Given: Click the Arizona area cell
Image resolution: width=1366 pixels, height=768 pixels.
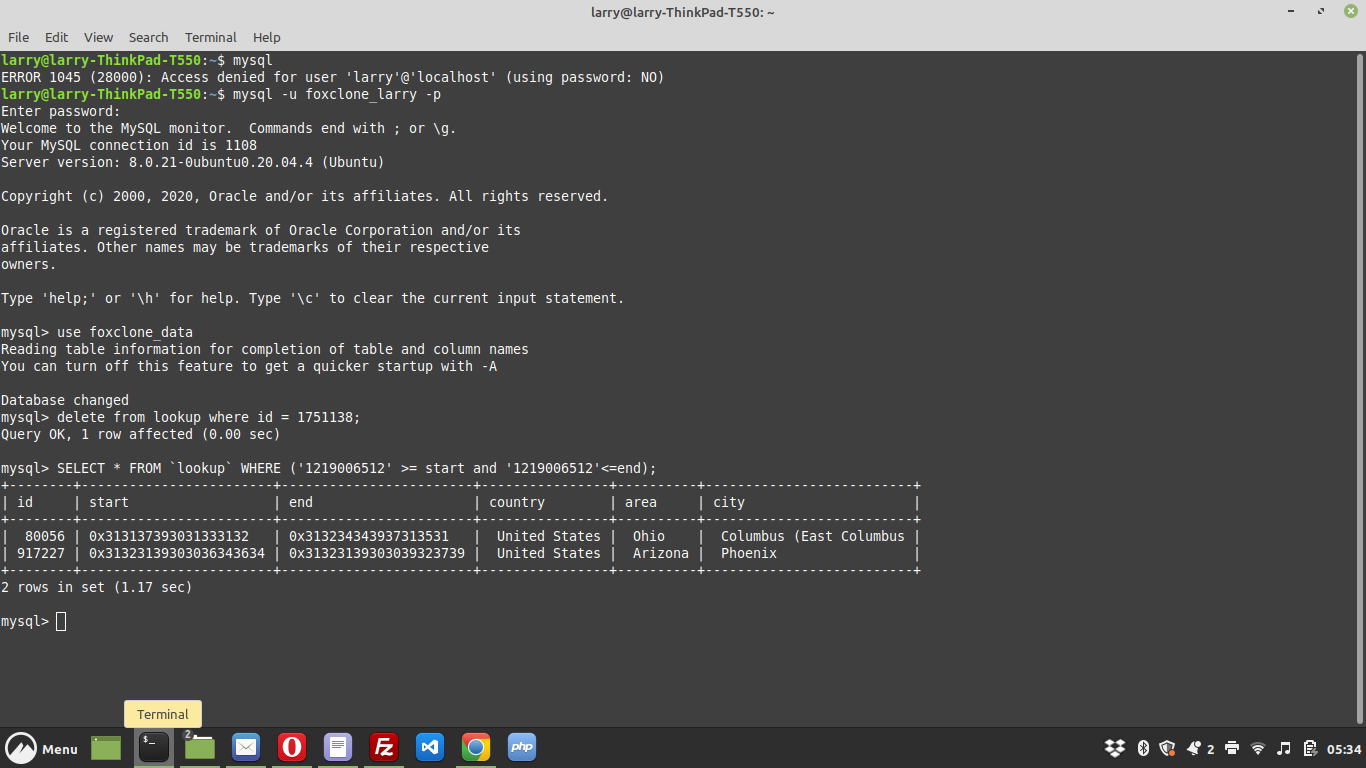Looking at the screenshot, I should (661, 553).
